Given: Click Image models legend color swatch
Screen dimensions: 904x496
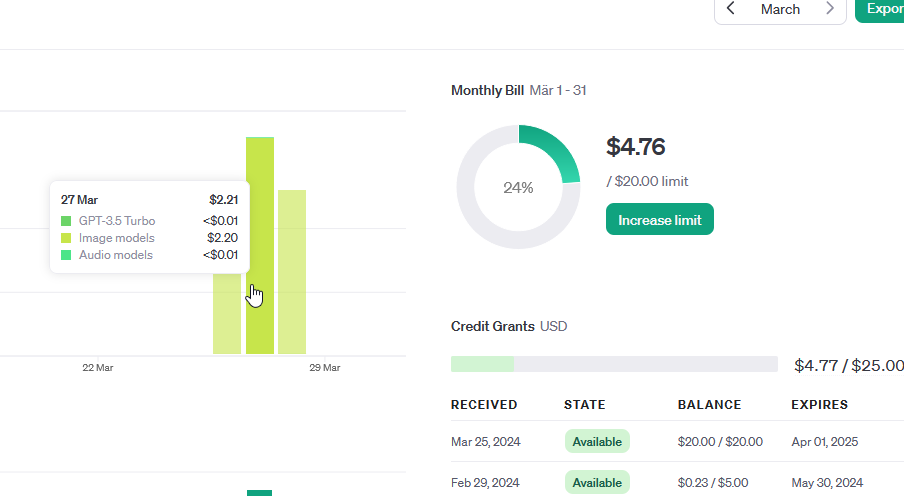Looking at the screenshot, I should (x=66, y=238).
